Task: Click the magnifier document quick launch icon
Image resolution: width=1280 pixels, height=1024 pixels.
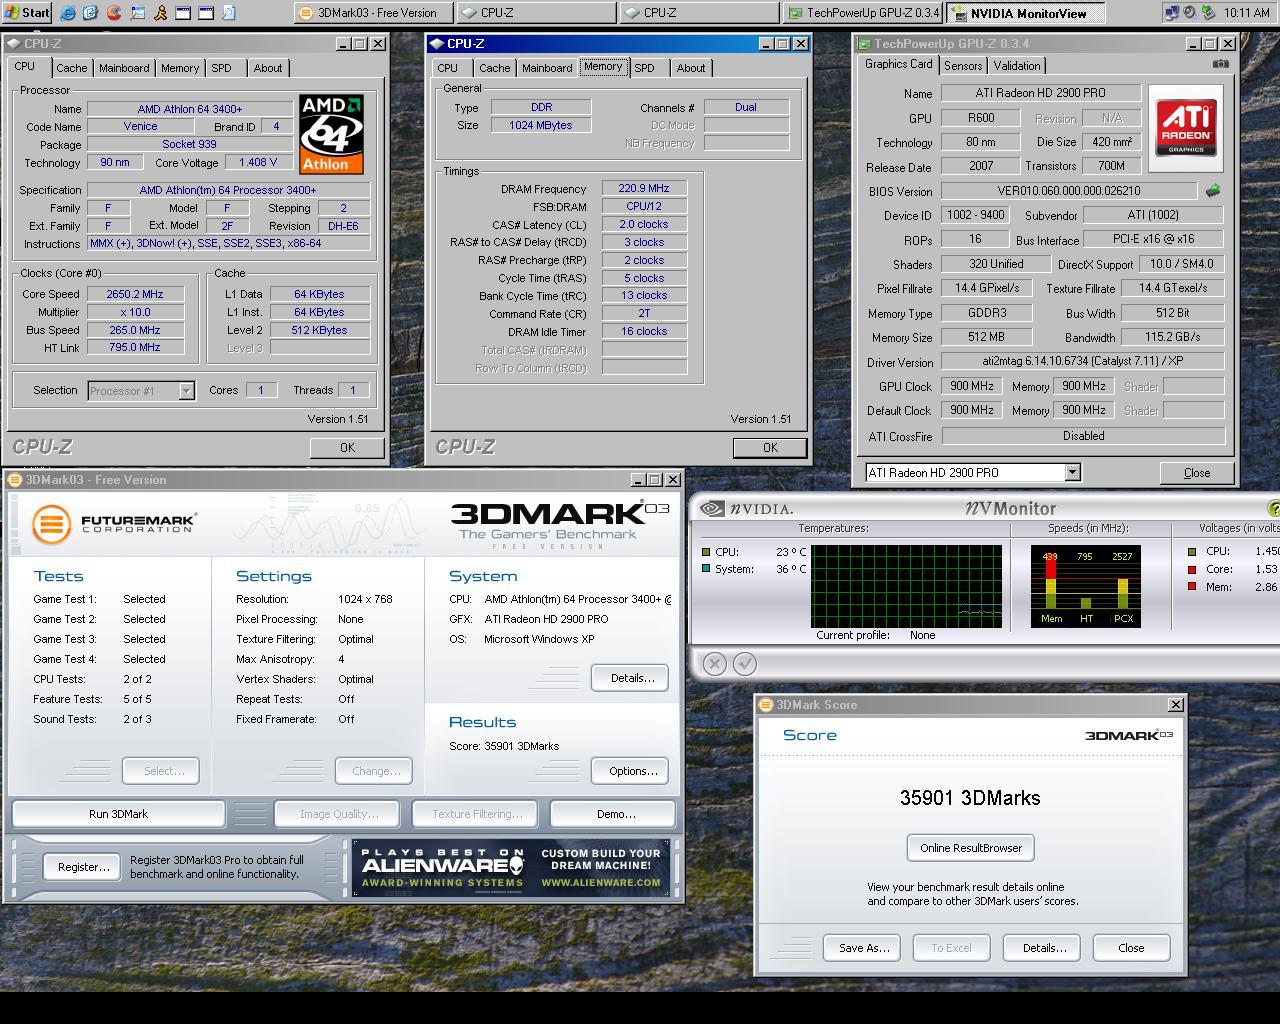Action: pos(229,13)
